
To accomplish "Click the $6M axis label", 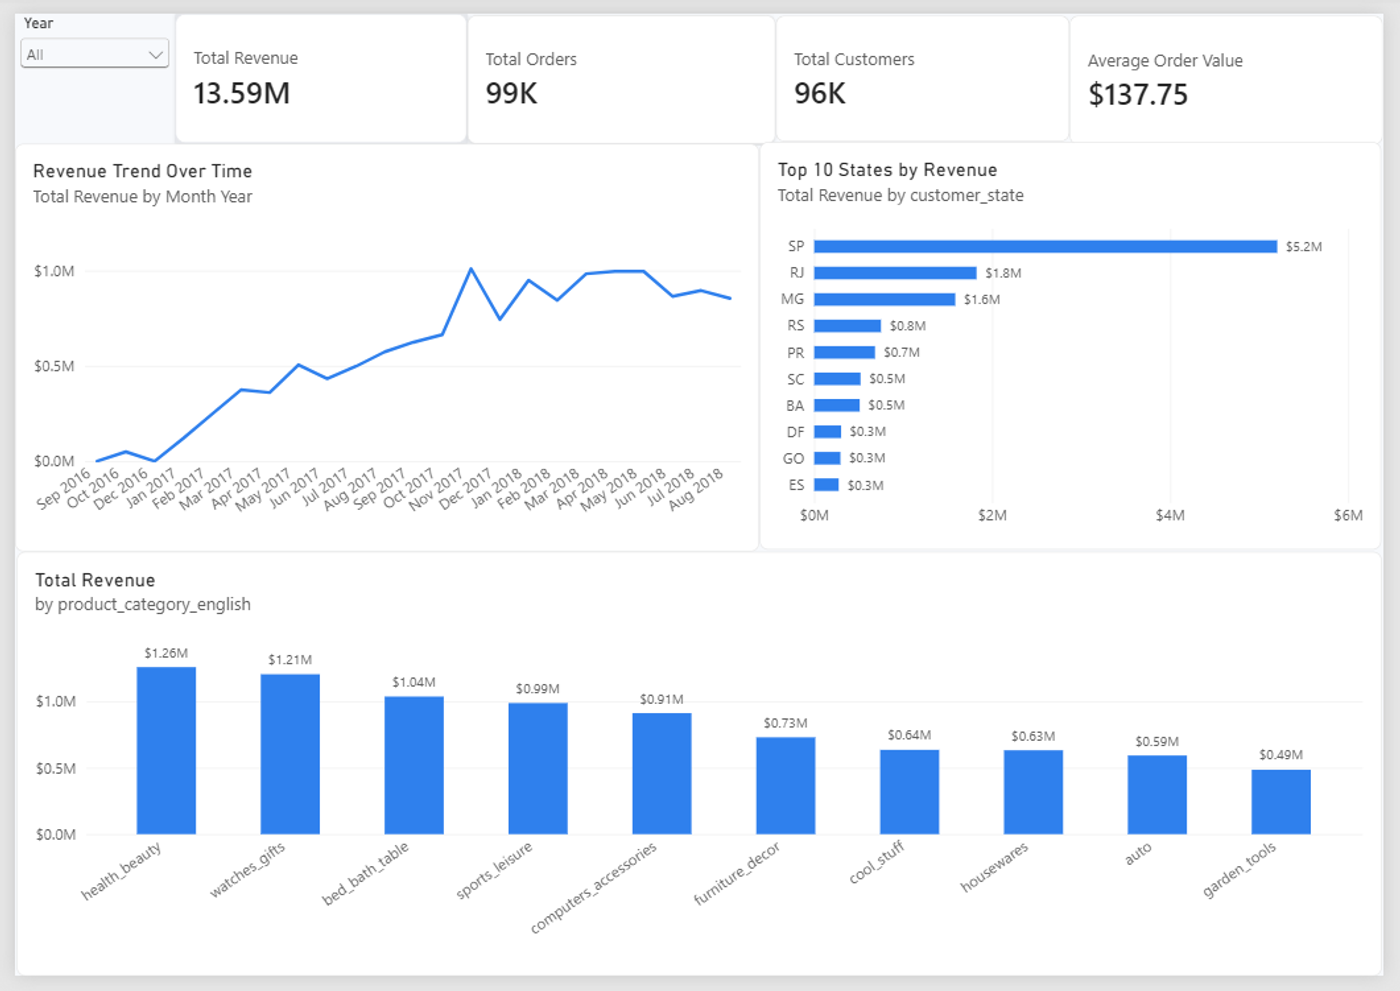I will [x=1348, y=515].
